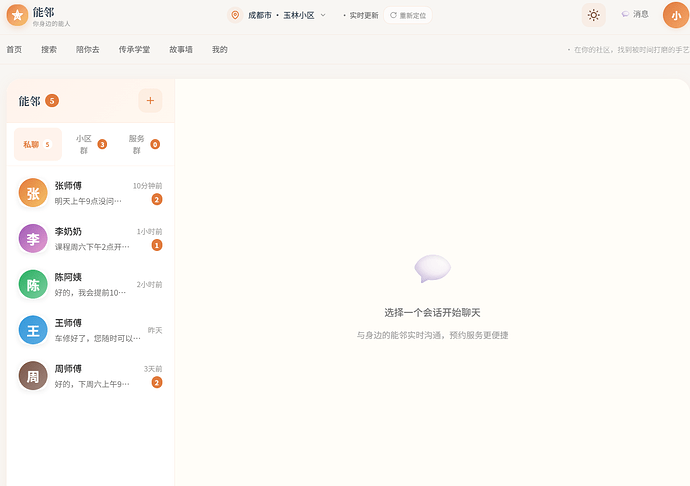Viewport: 690px width, 486px height.
Task: Go to 首页 nav item
Action: pyautogui.click(x=14, y=50)
